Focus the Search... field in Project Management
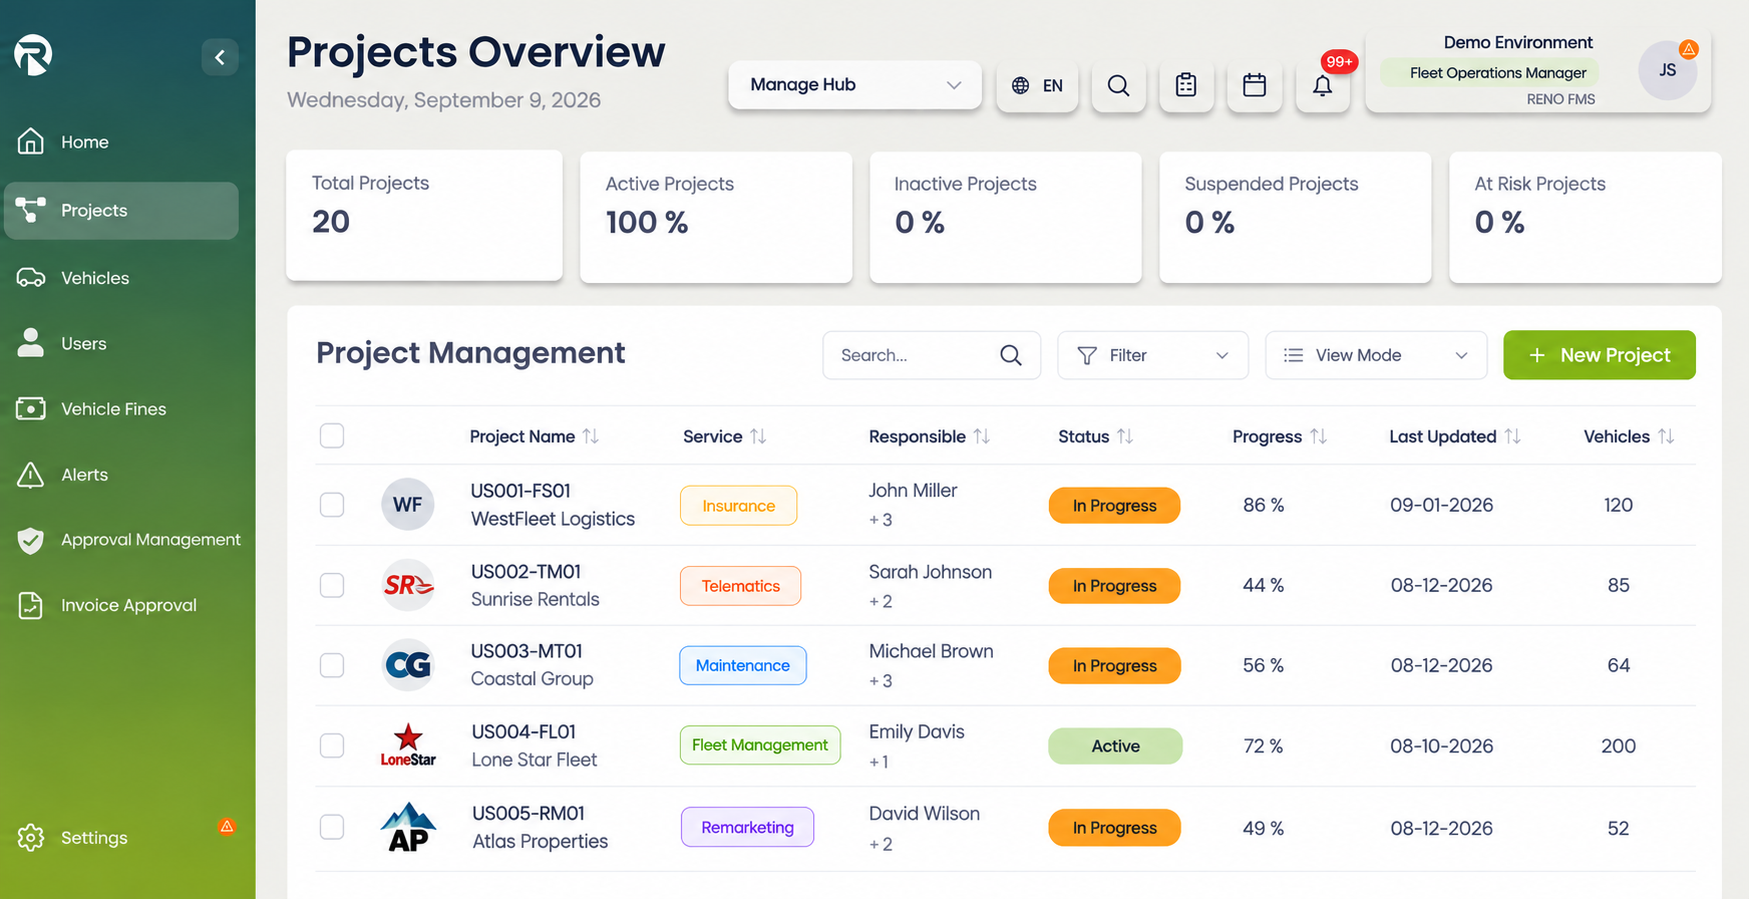Image resolution: width=1749 pixels, height=899 pixels. click(x=932, y=355)
